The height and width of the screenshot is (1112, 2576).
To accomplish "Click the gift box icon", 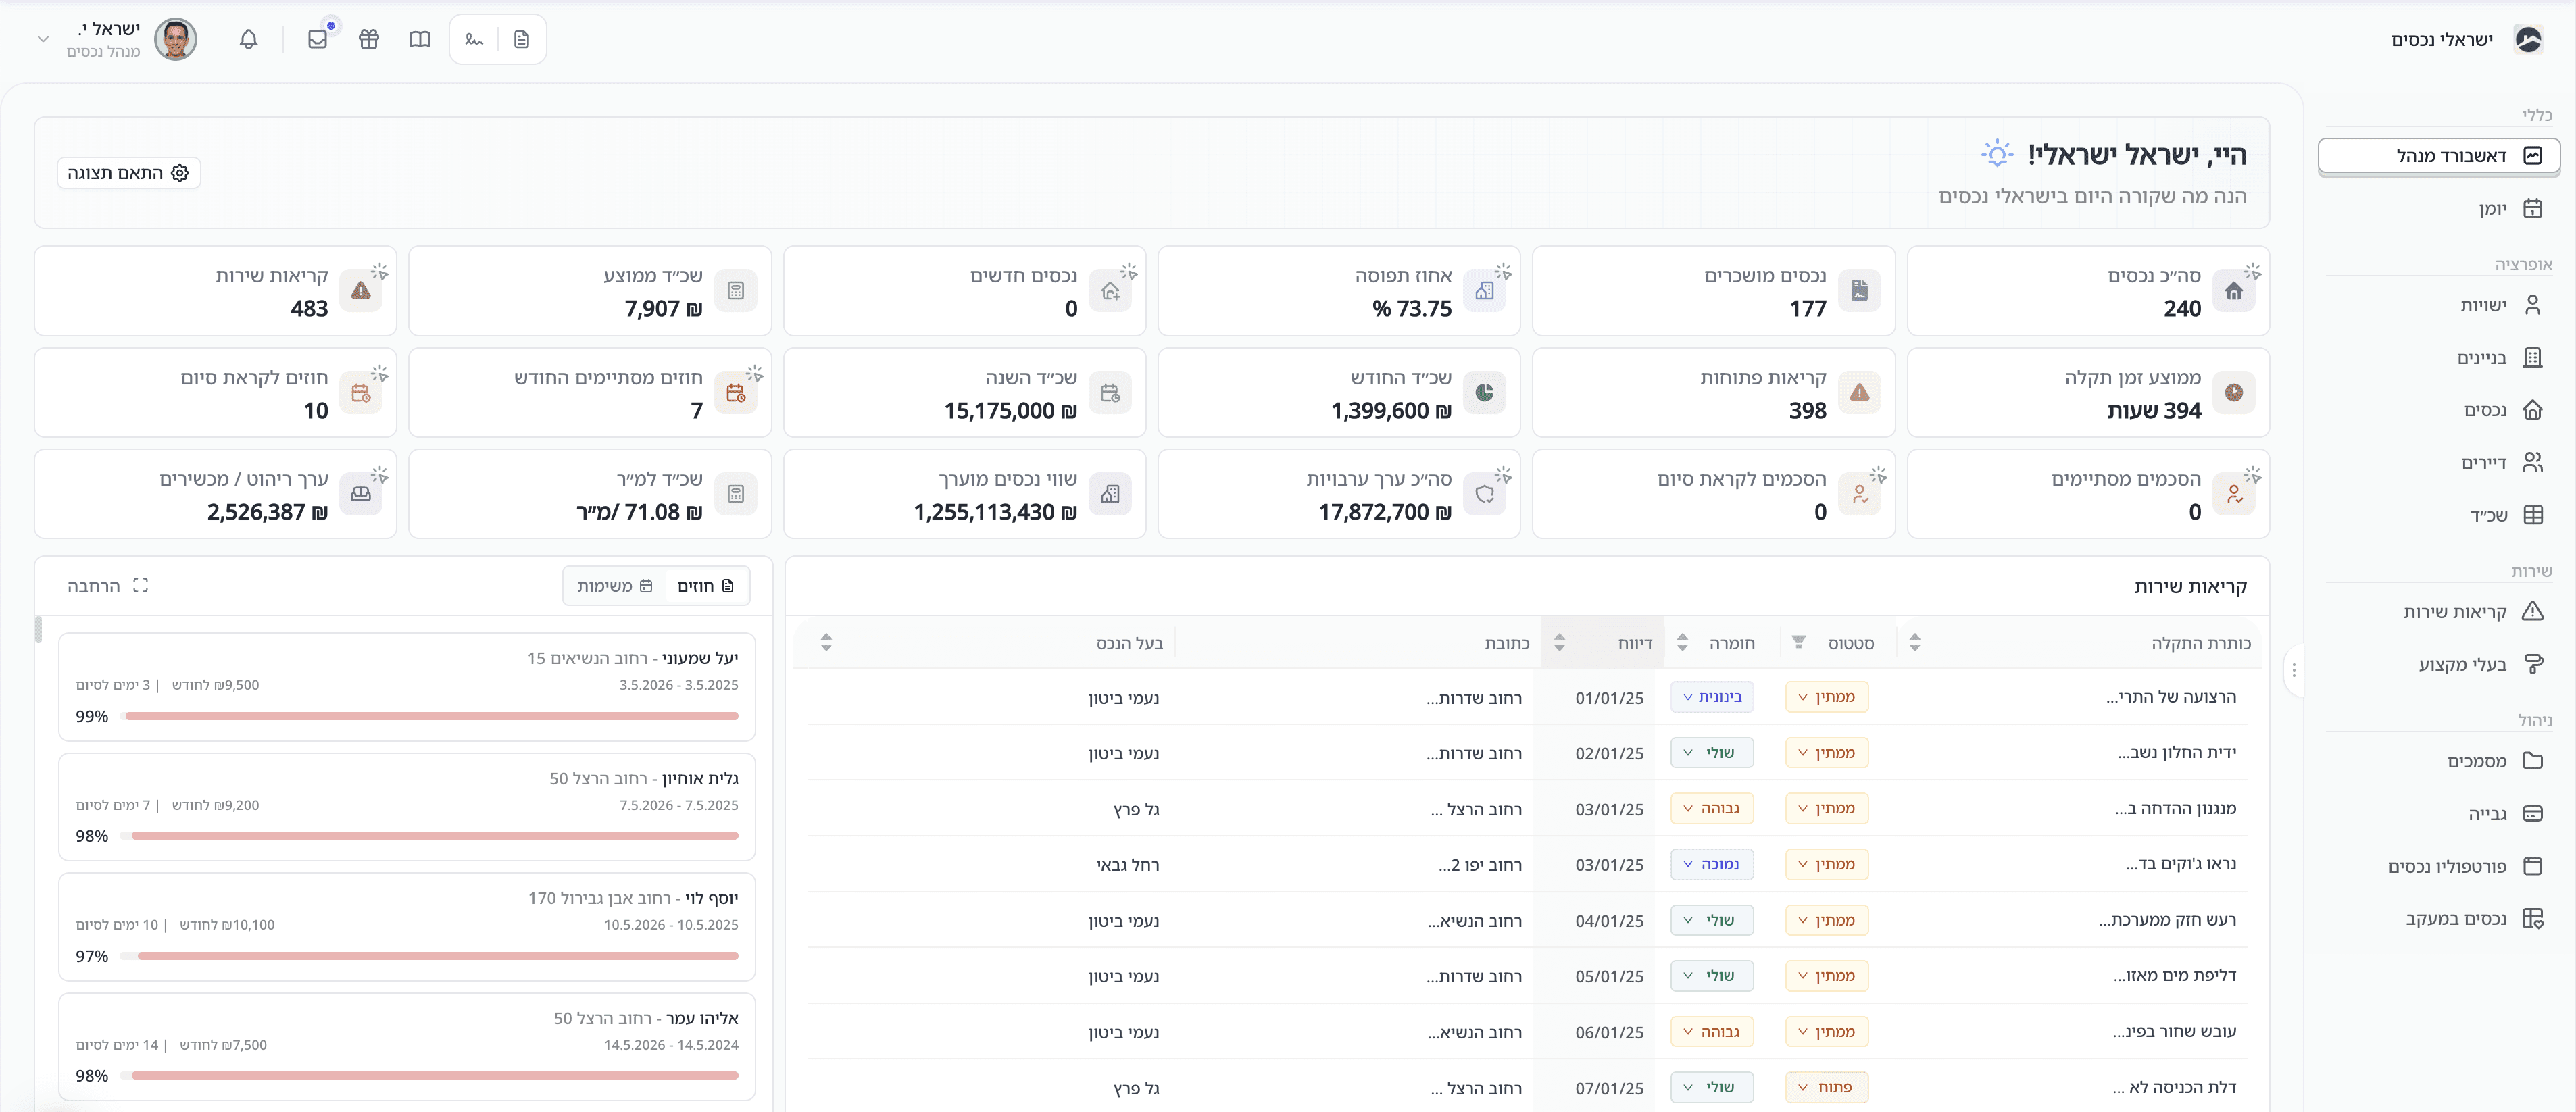I will [369, 39].
